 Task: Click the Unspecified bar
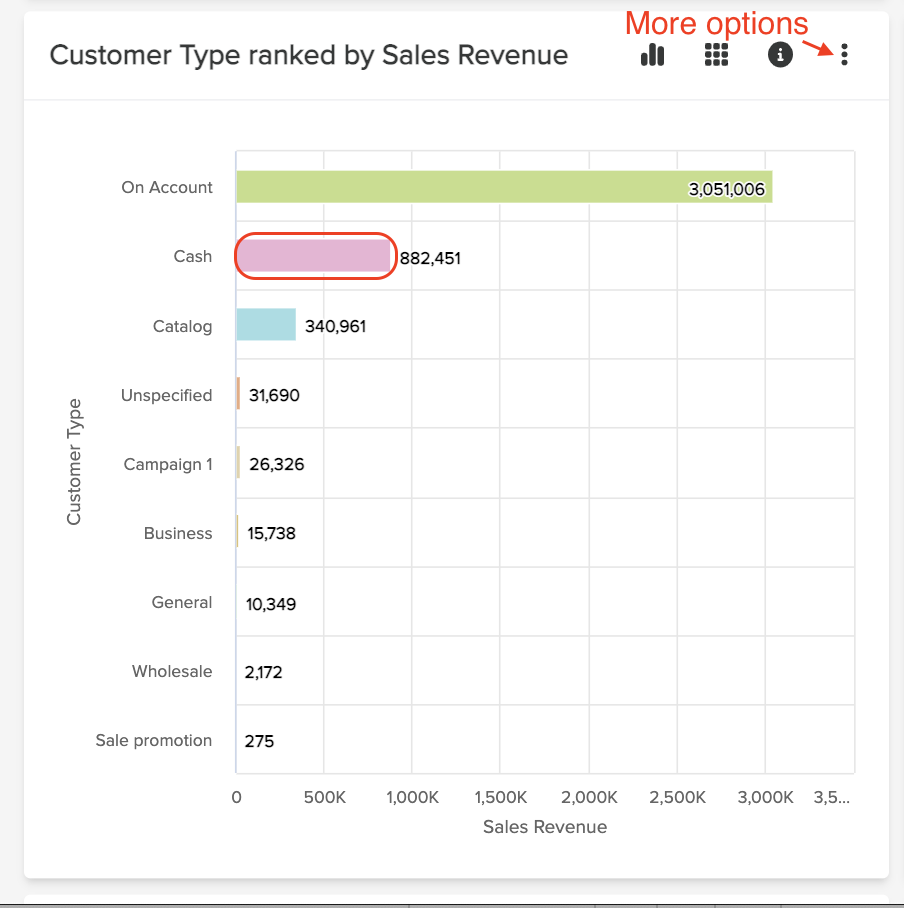(x=238, y=395)
